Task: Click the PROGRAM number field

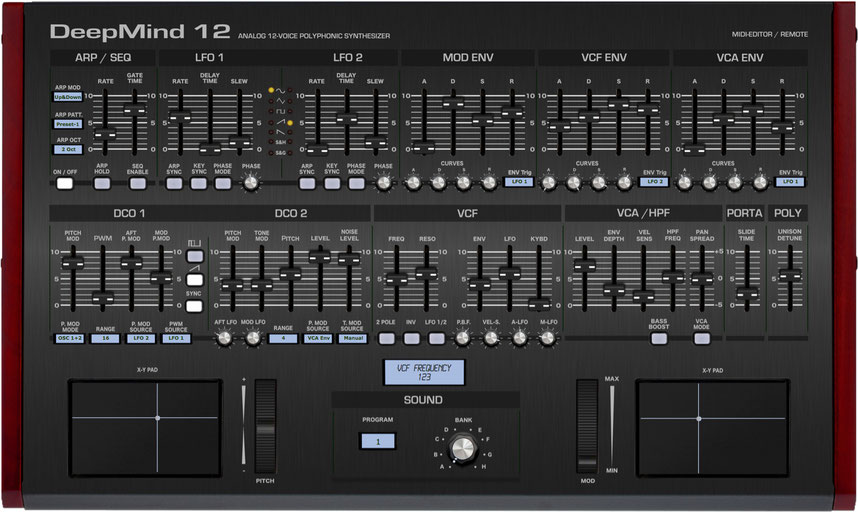Action: point(378,440)
